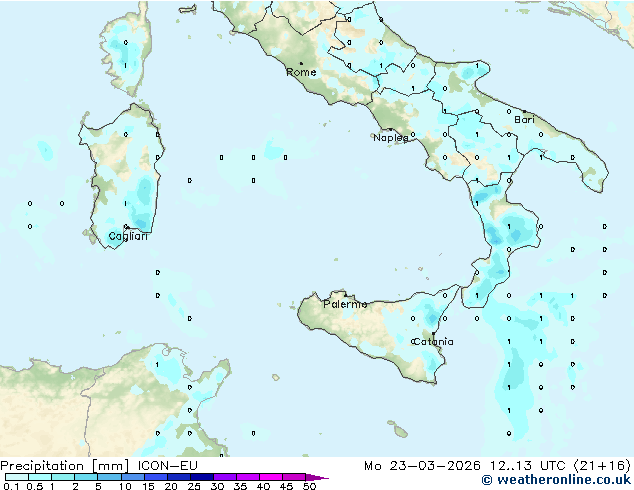The image size is (634, 490).
Task: Click the Bari city label
Action: 524,120
